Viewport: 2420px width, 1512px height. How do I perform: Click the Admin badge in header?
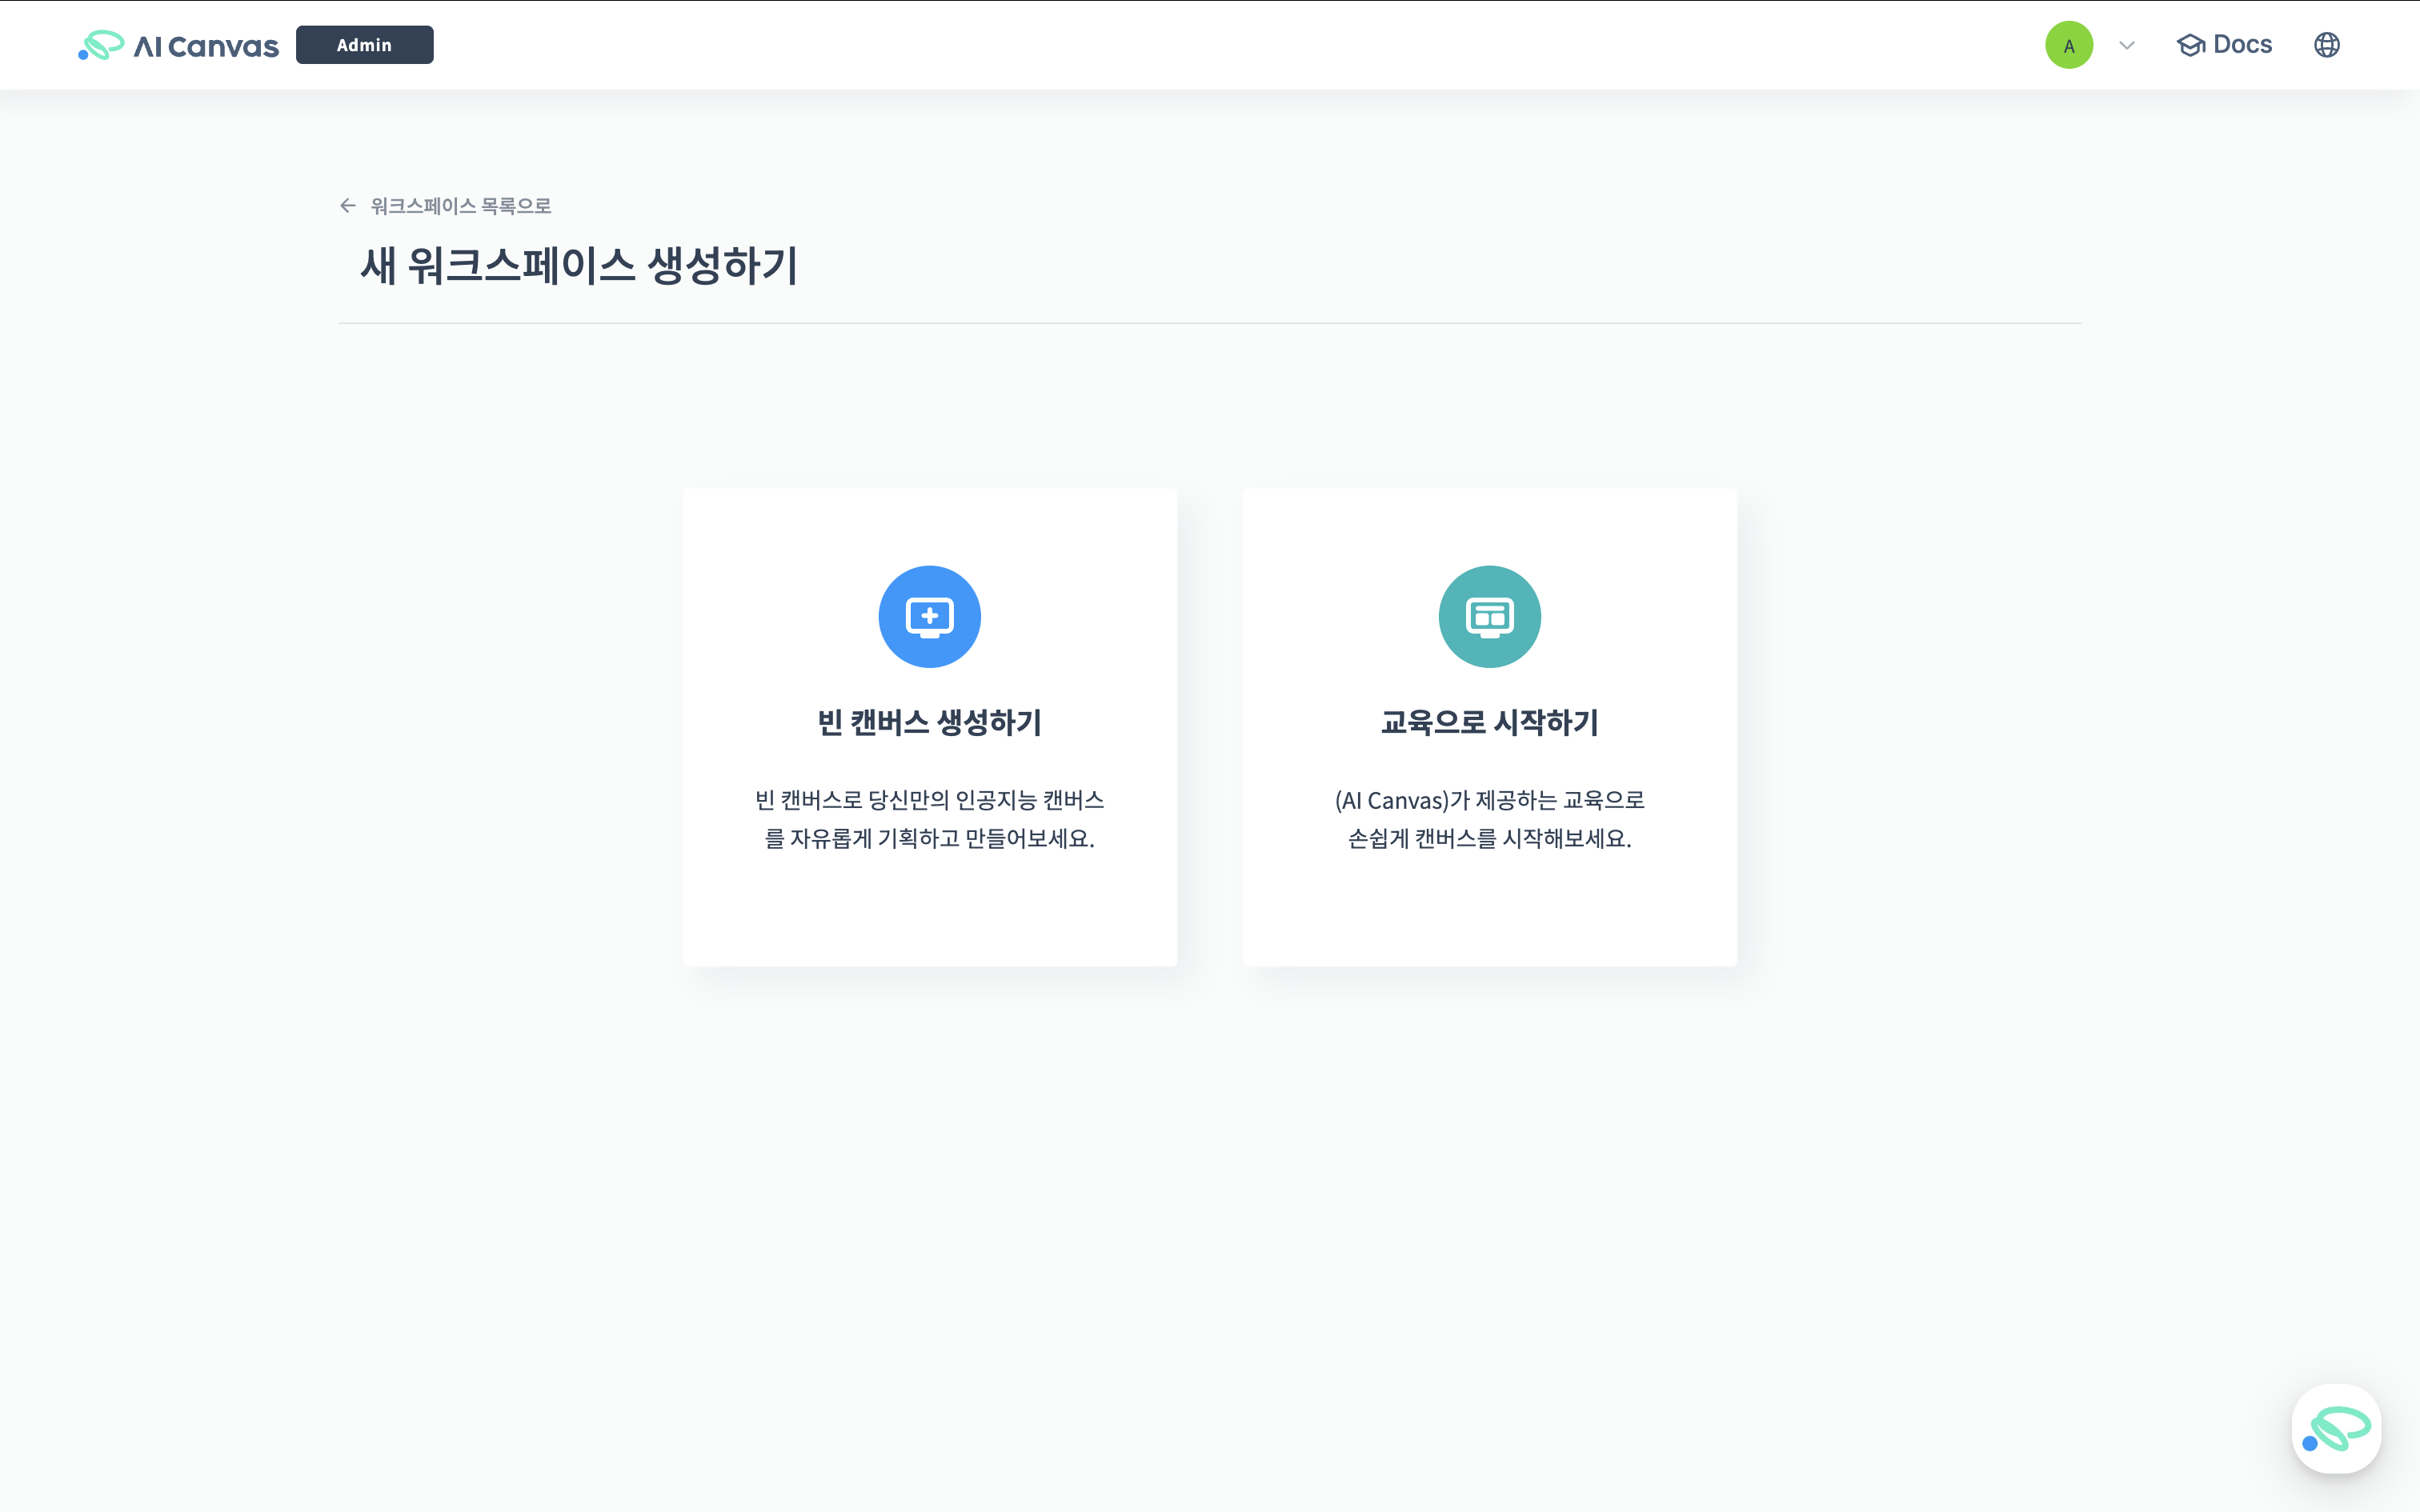click(364, 45)
